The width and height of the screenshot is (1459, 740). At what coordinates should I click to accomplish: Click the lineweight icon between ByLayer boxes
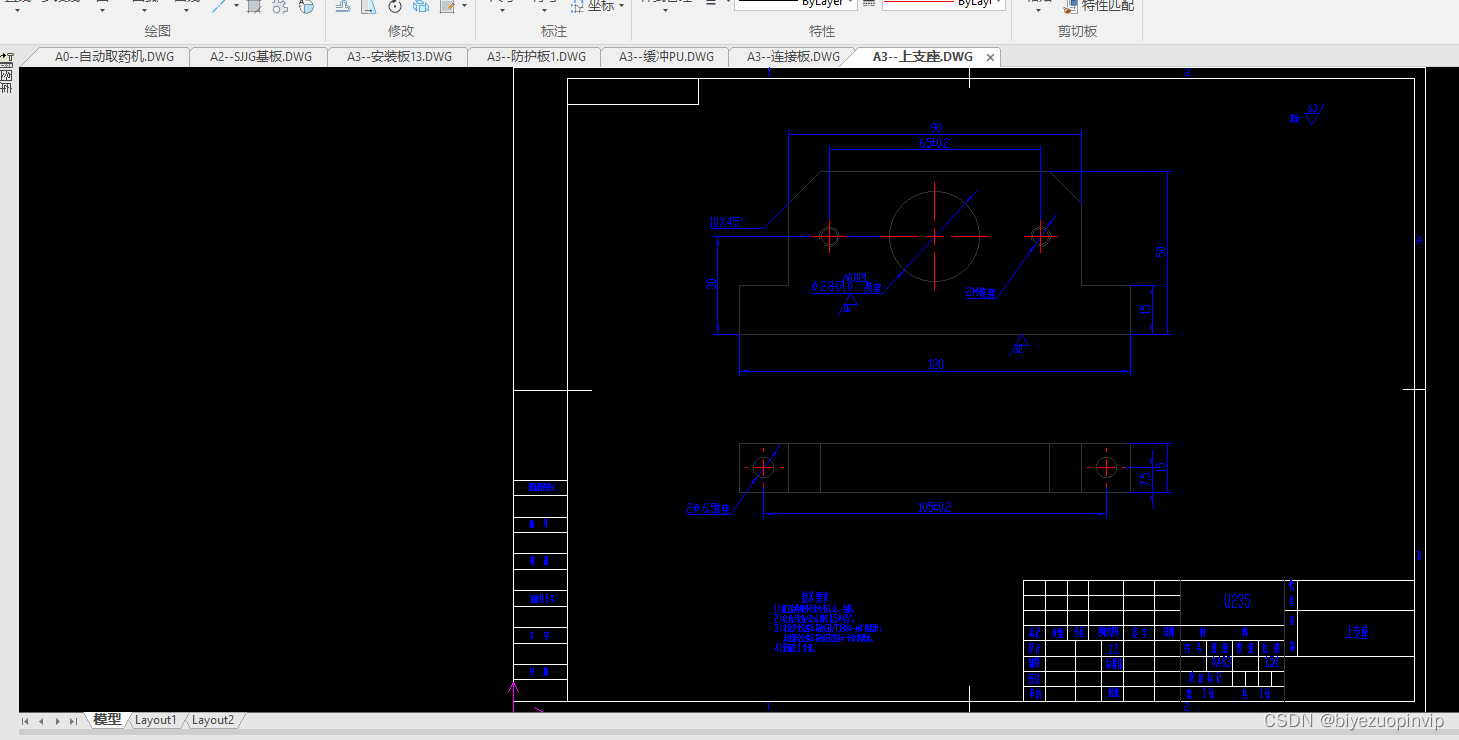[x=869, y=4]
